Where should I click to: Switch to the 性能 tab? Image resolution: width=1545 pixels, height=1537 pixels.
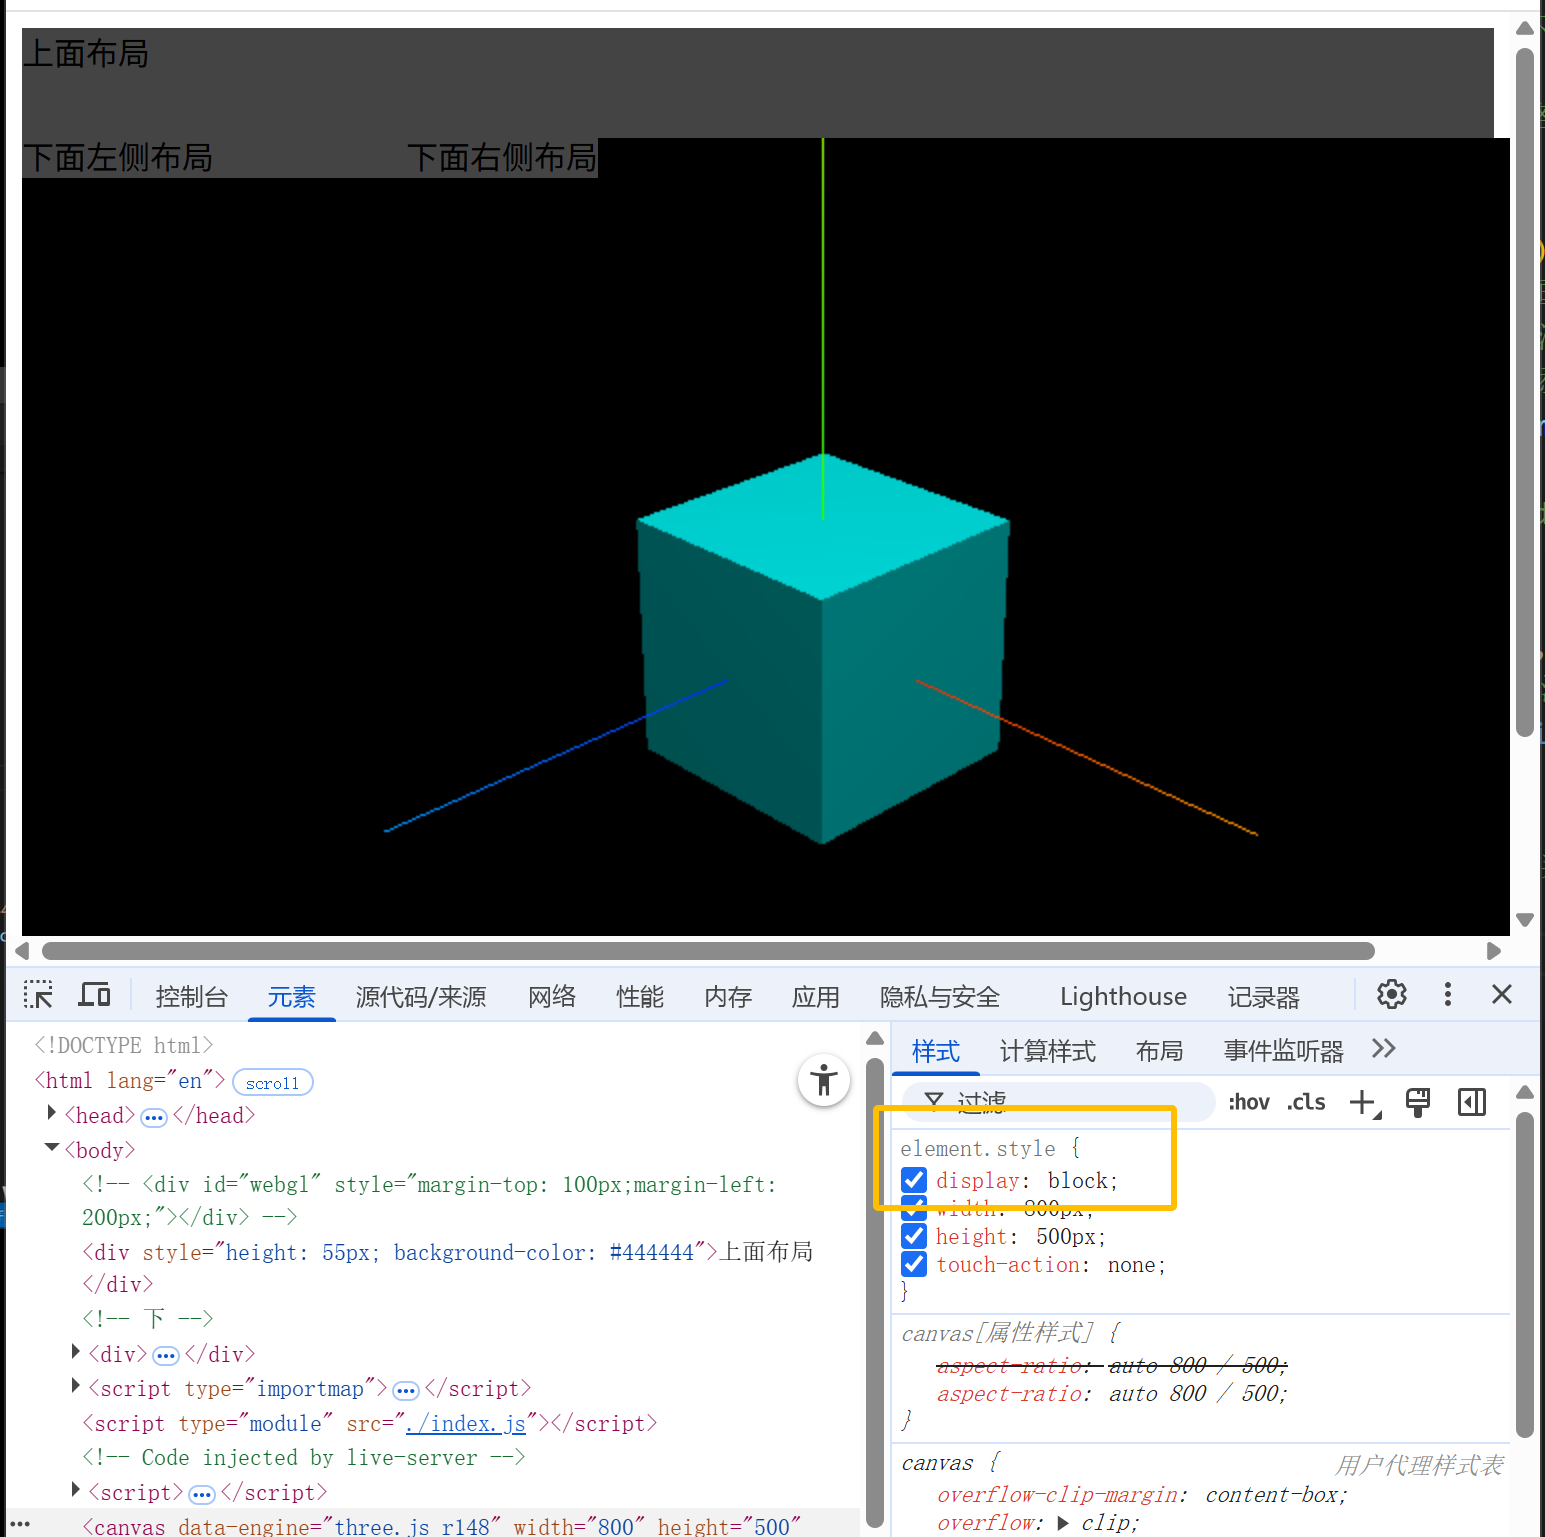coord(640,997)
